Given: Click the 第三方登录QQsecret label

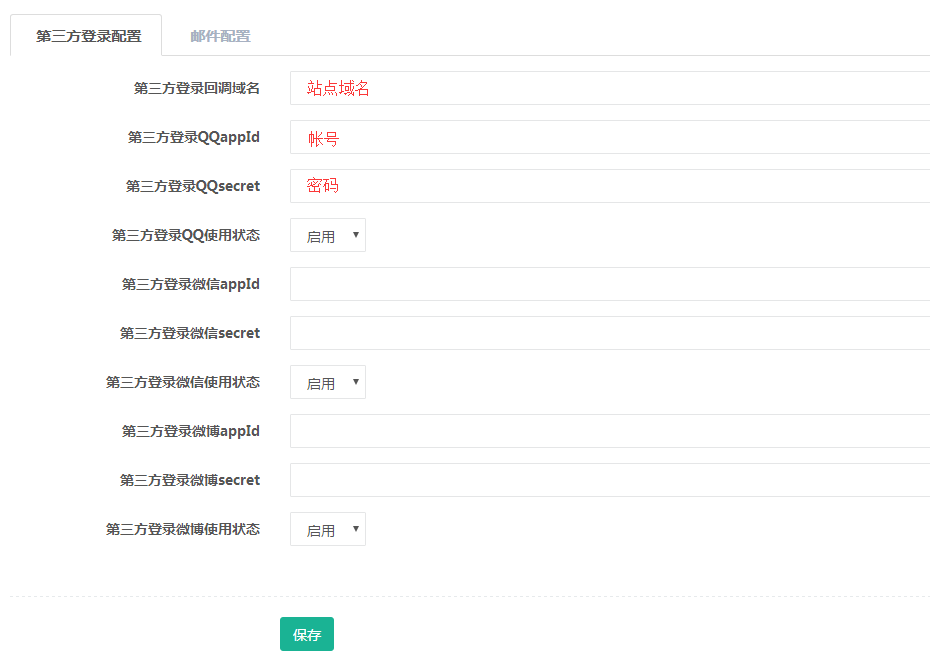Looking at the screenshot, I should [x=192, y=186].
